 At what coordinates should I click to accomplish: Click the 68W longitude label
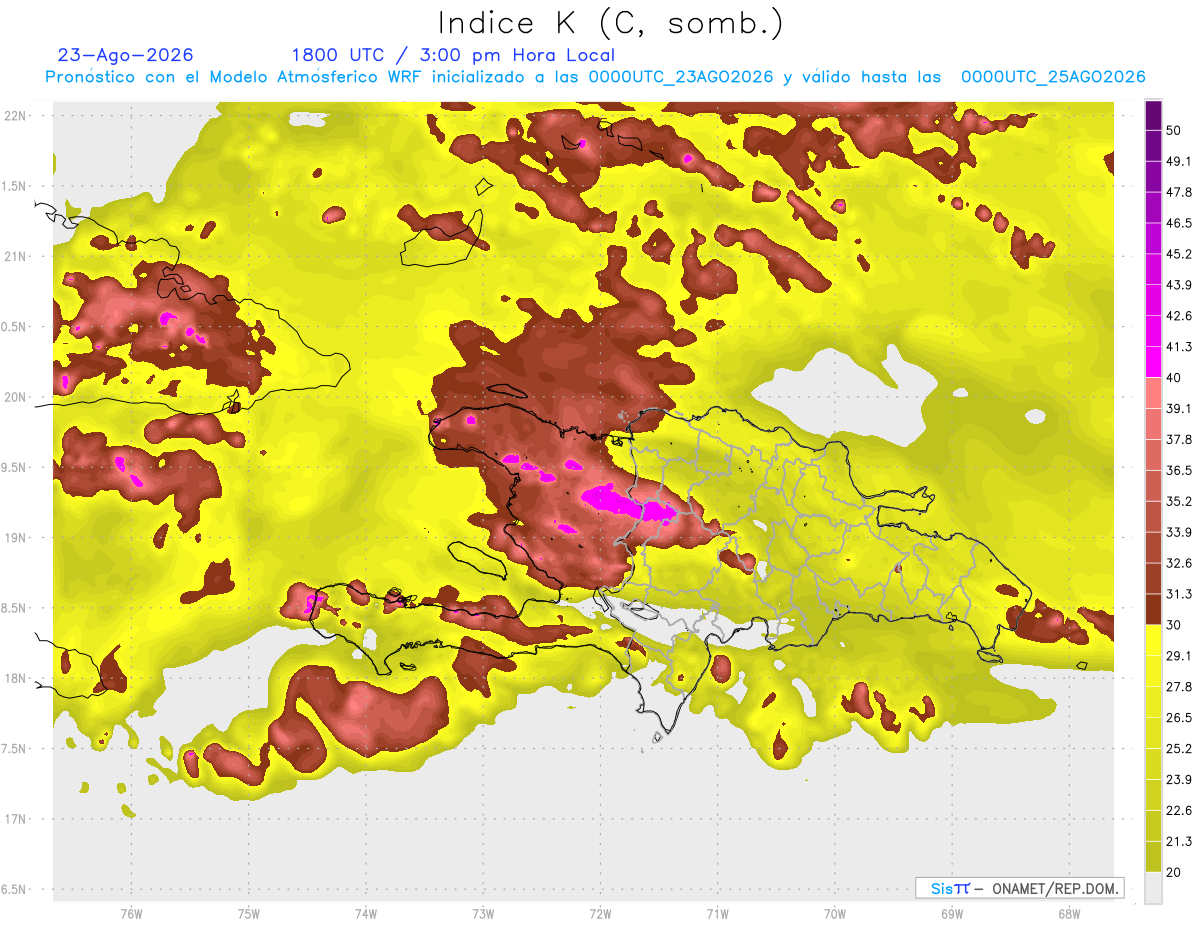(x=1069, y=913)
